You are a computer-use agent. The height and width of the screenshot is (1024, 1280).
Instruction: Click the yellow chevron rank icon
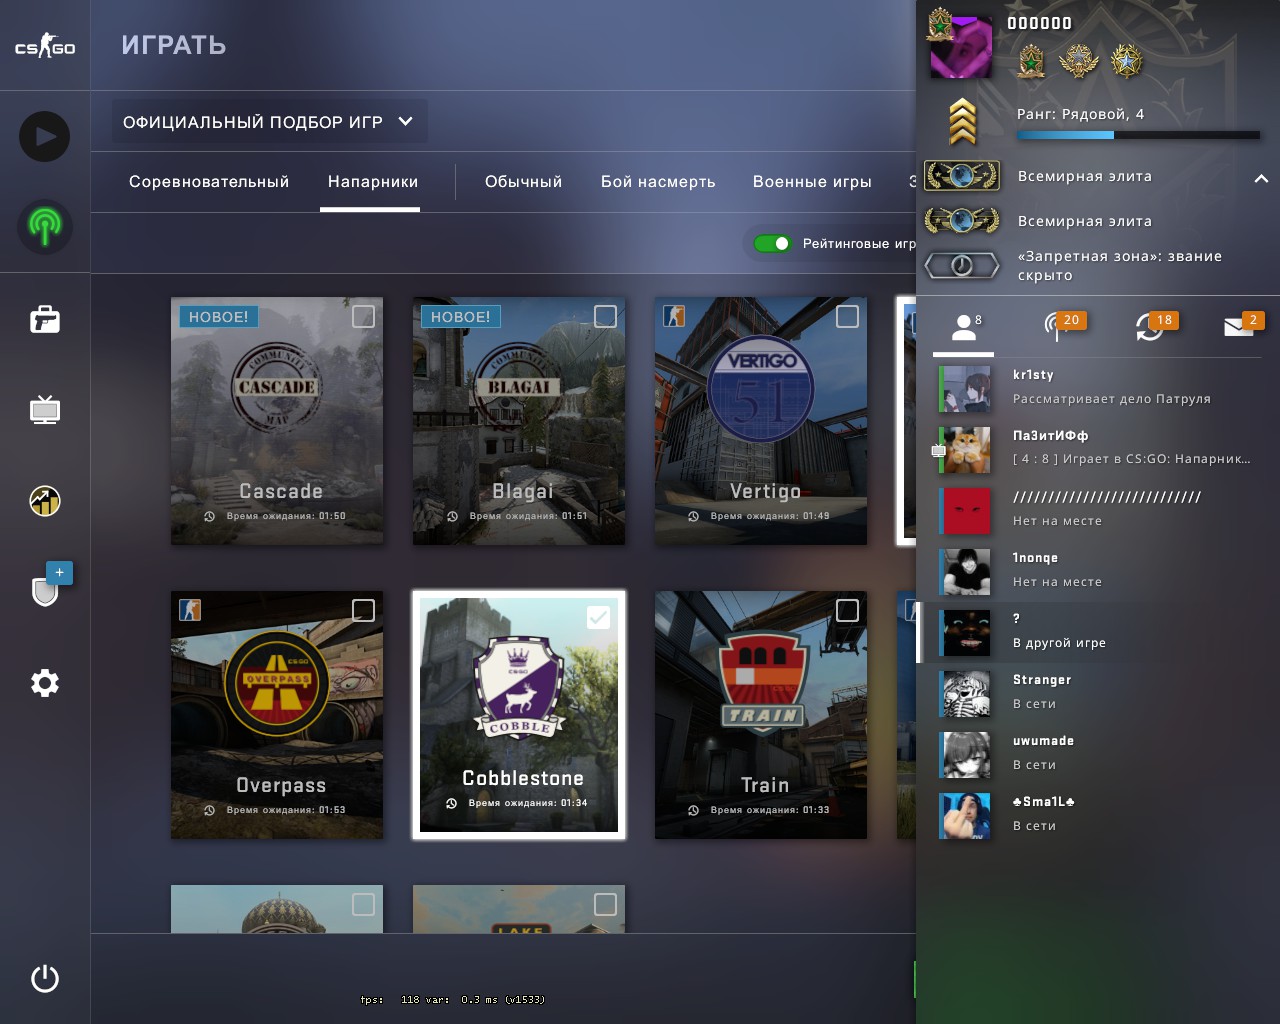tap(962, 122)
